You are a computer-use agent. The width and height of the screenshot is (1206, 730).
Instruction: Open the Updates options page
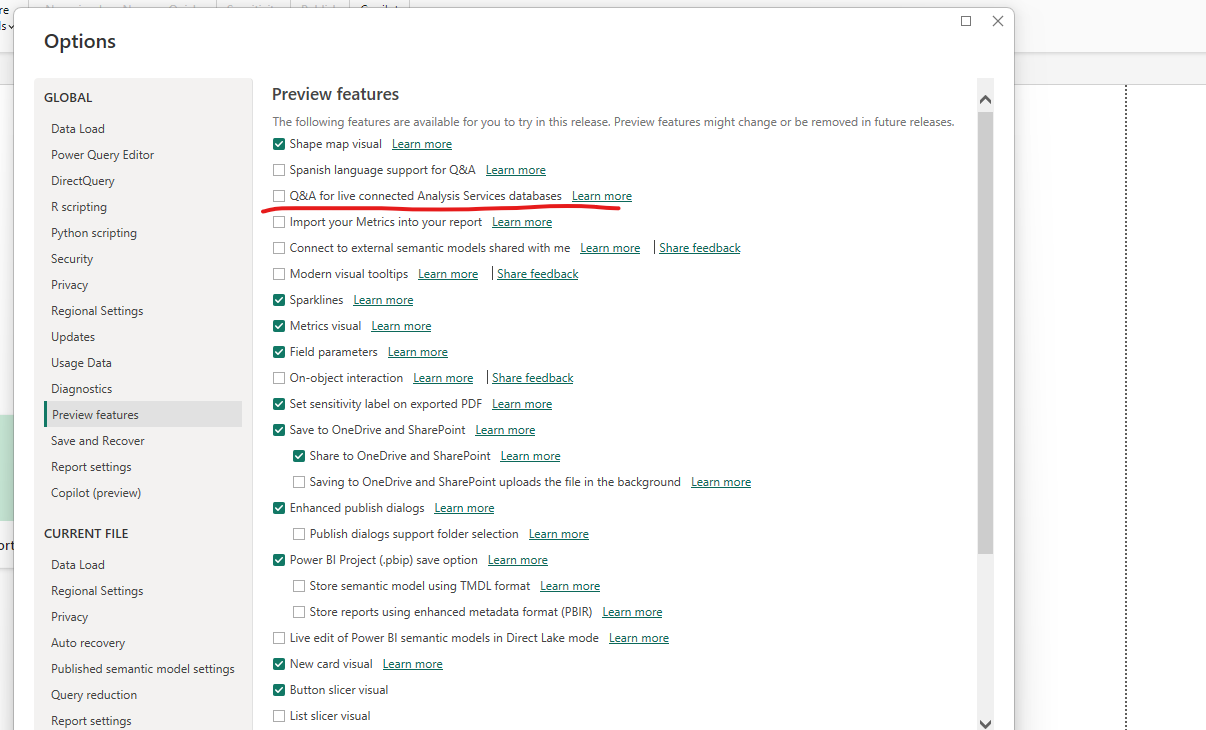coord(143,337)
